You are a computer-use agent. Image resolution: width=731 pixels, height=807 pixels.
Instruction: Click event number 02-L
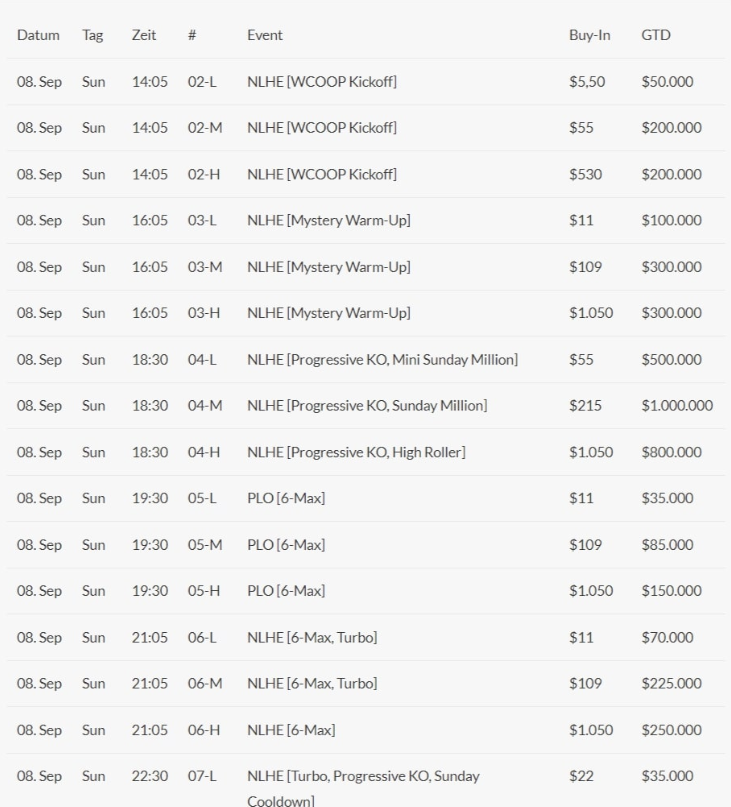(202, 82)
